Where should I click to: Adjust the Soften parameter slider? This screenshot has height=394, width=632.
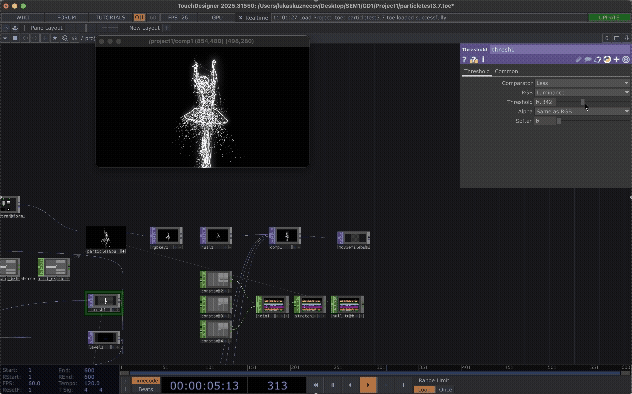click(594, 121)
